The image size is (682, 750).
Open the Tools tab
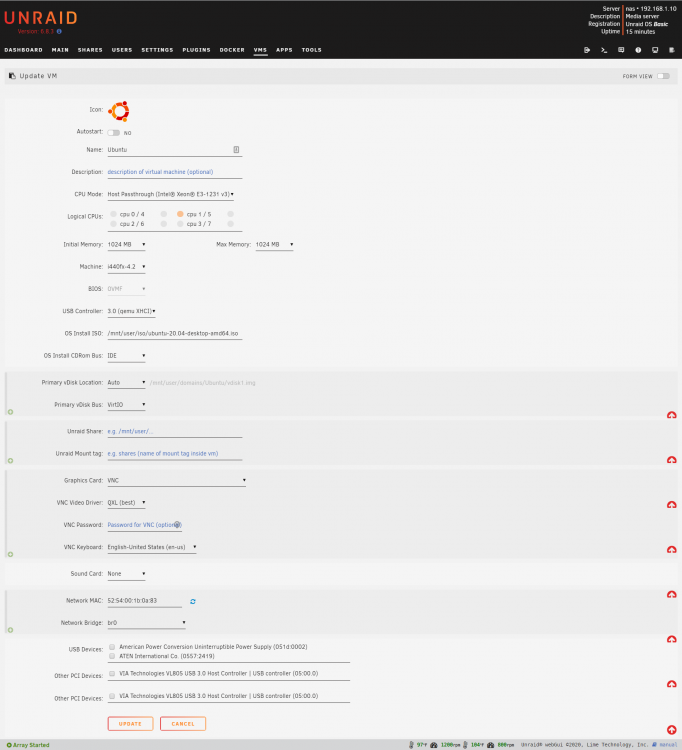coord(312,50)
